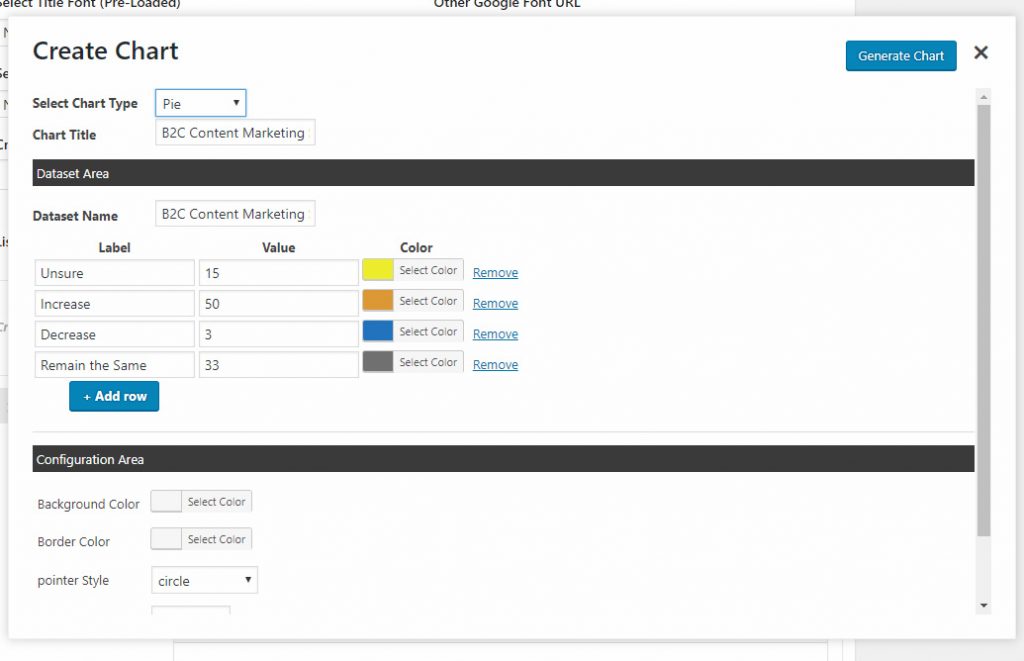Expand the pointer Style dropdown
The height and width of the screenshot is (661, 1024).
204,580
